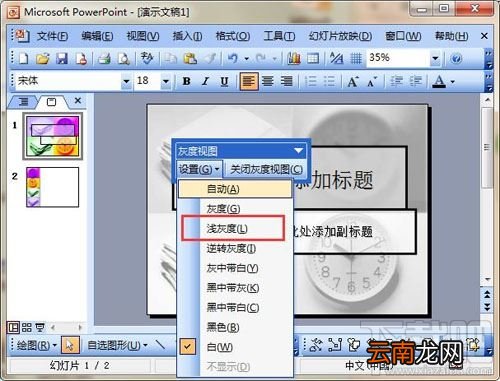Save the presentation with the floppy icon

click(x=62, y=59)
